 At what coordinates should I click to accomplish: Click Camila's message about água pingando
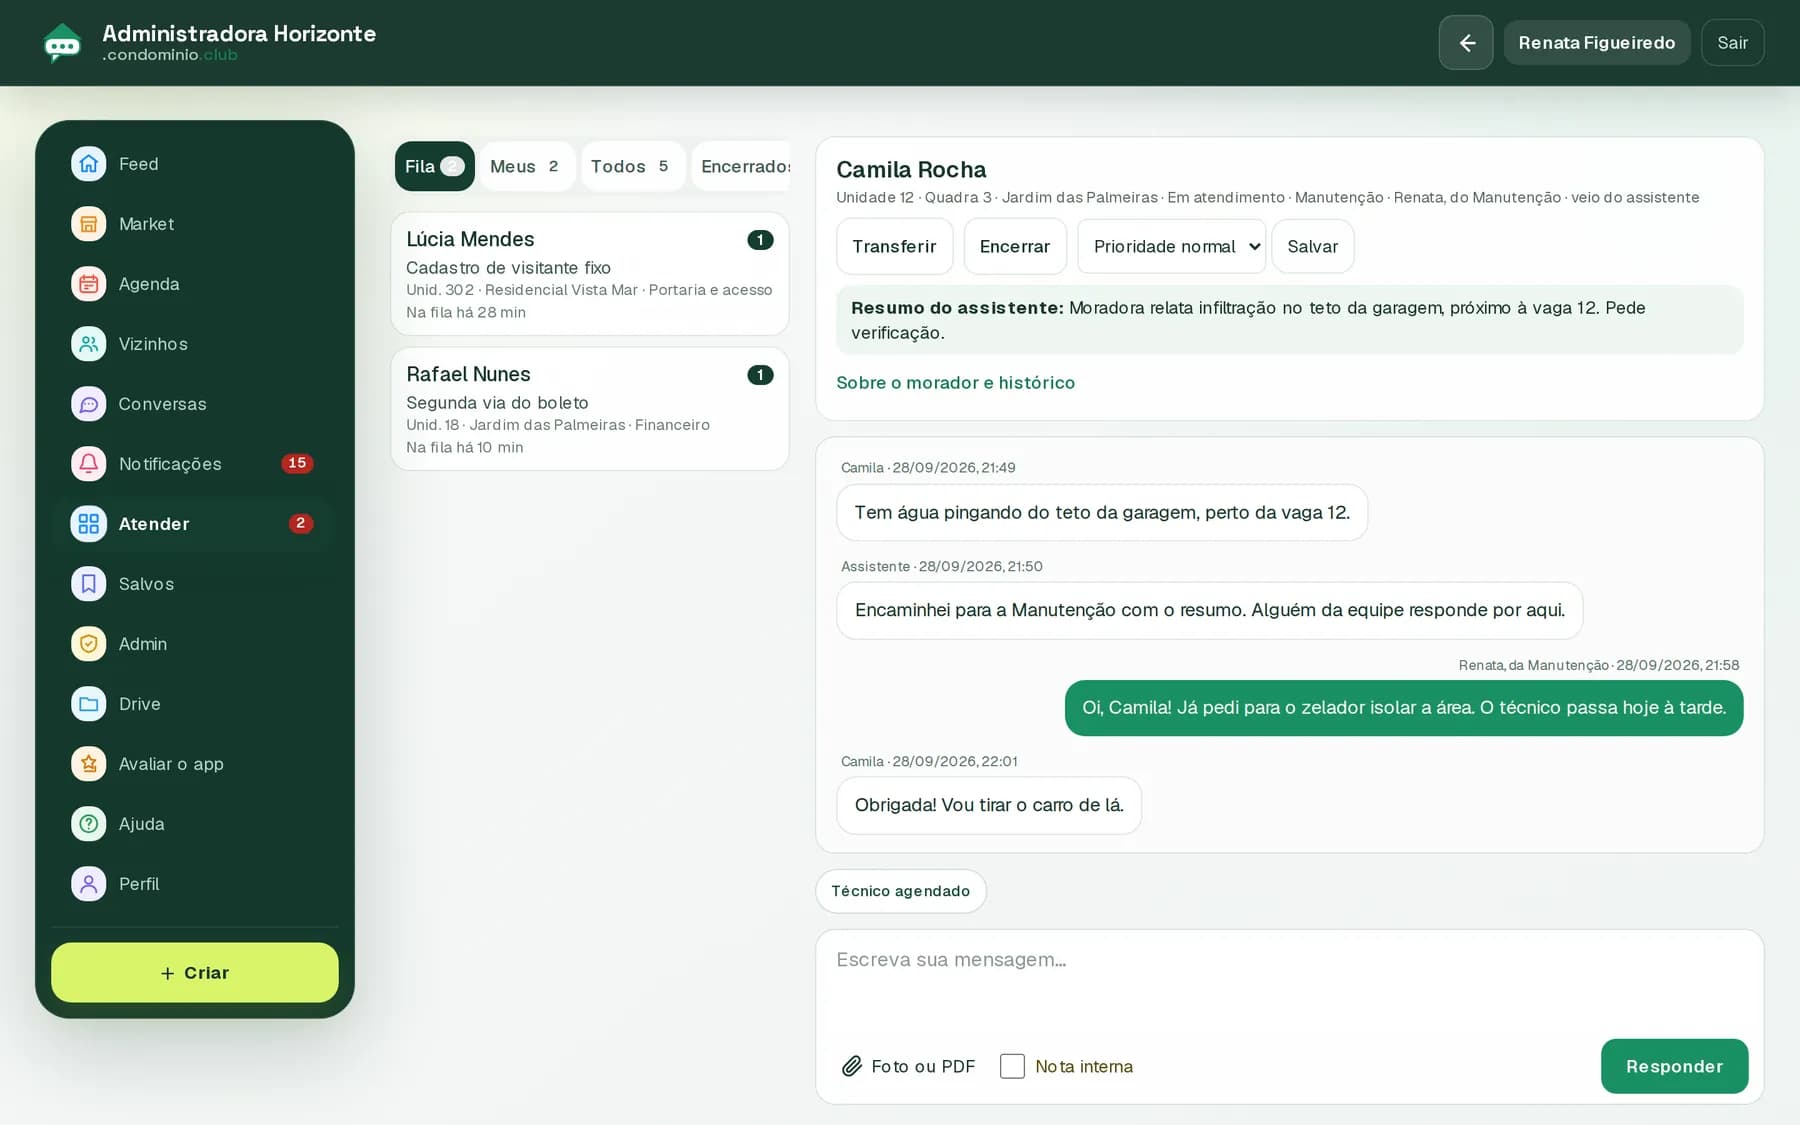coord(1102,512)
